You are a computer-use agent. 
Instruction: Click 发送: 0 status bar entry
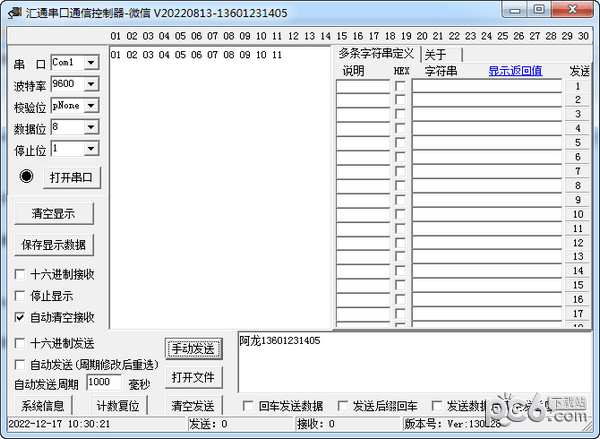240,424
